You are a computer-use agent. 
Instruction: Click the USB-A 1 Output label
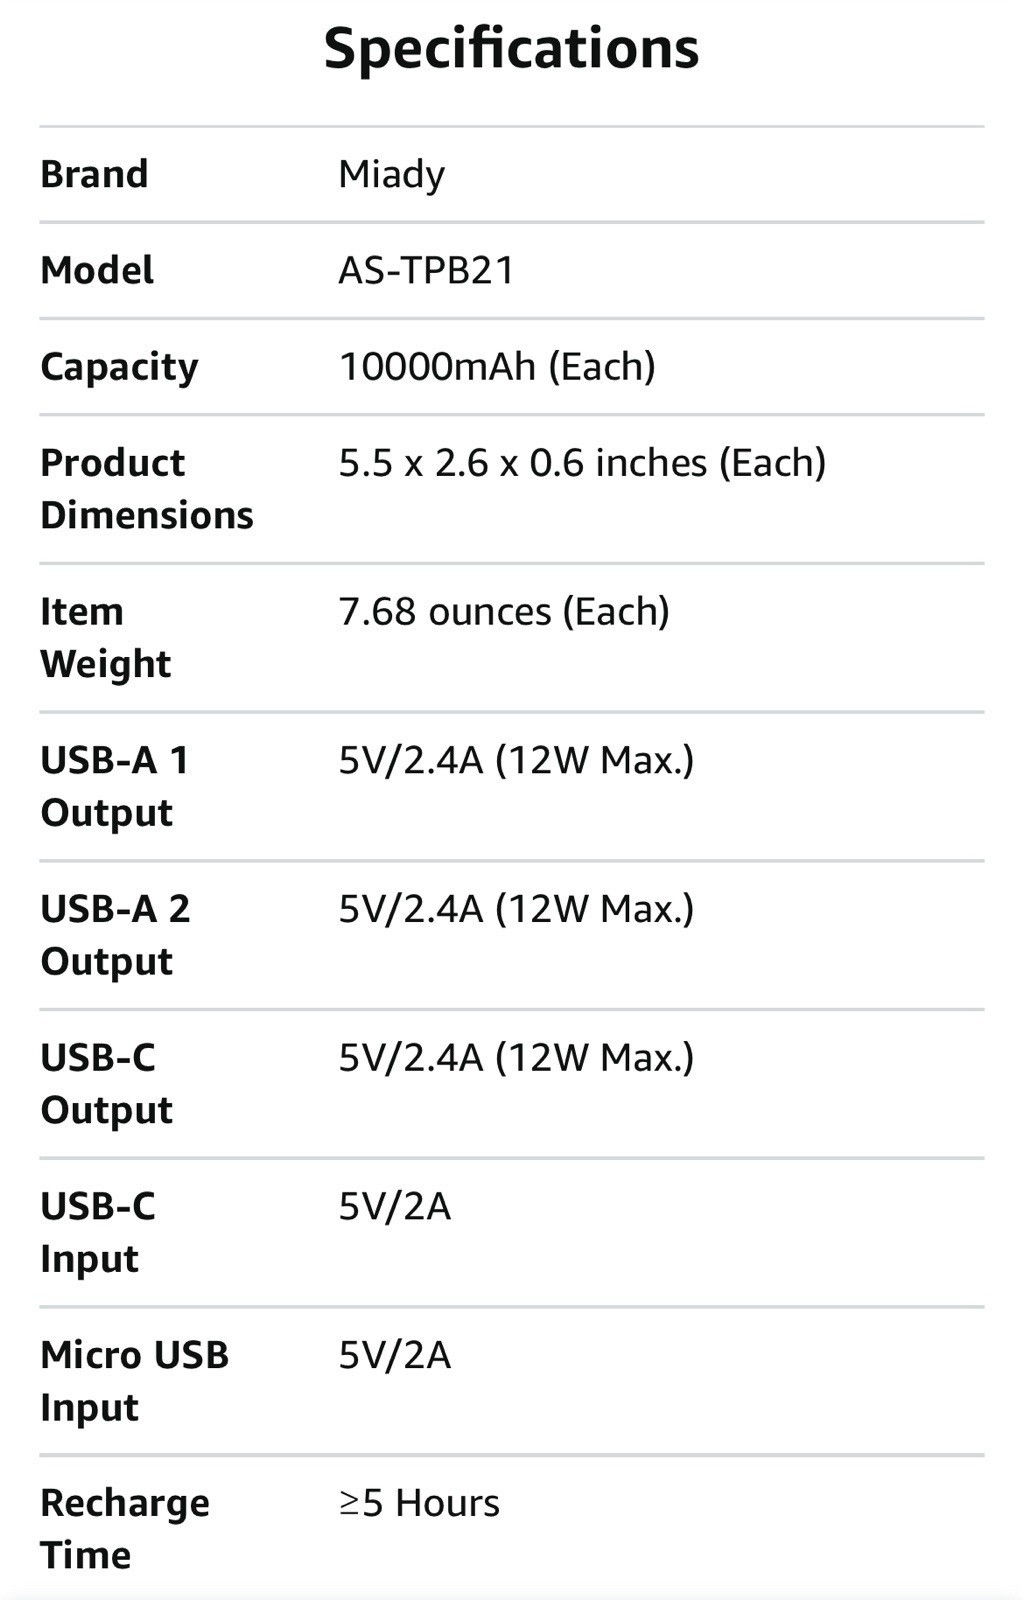(x=115, y=786)
